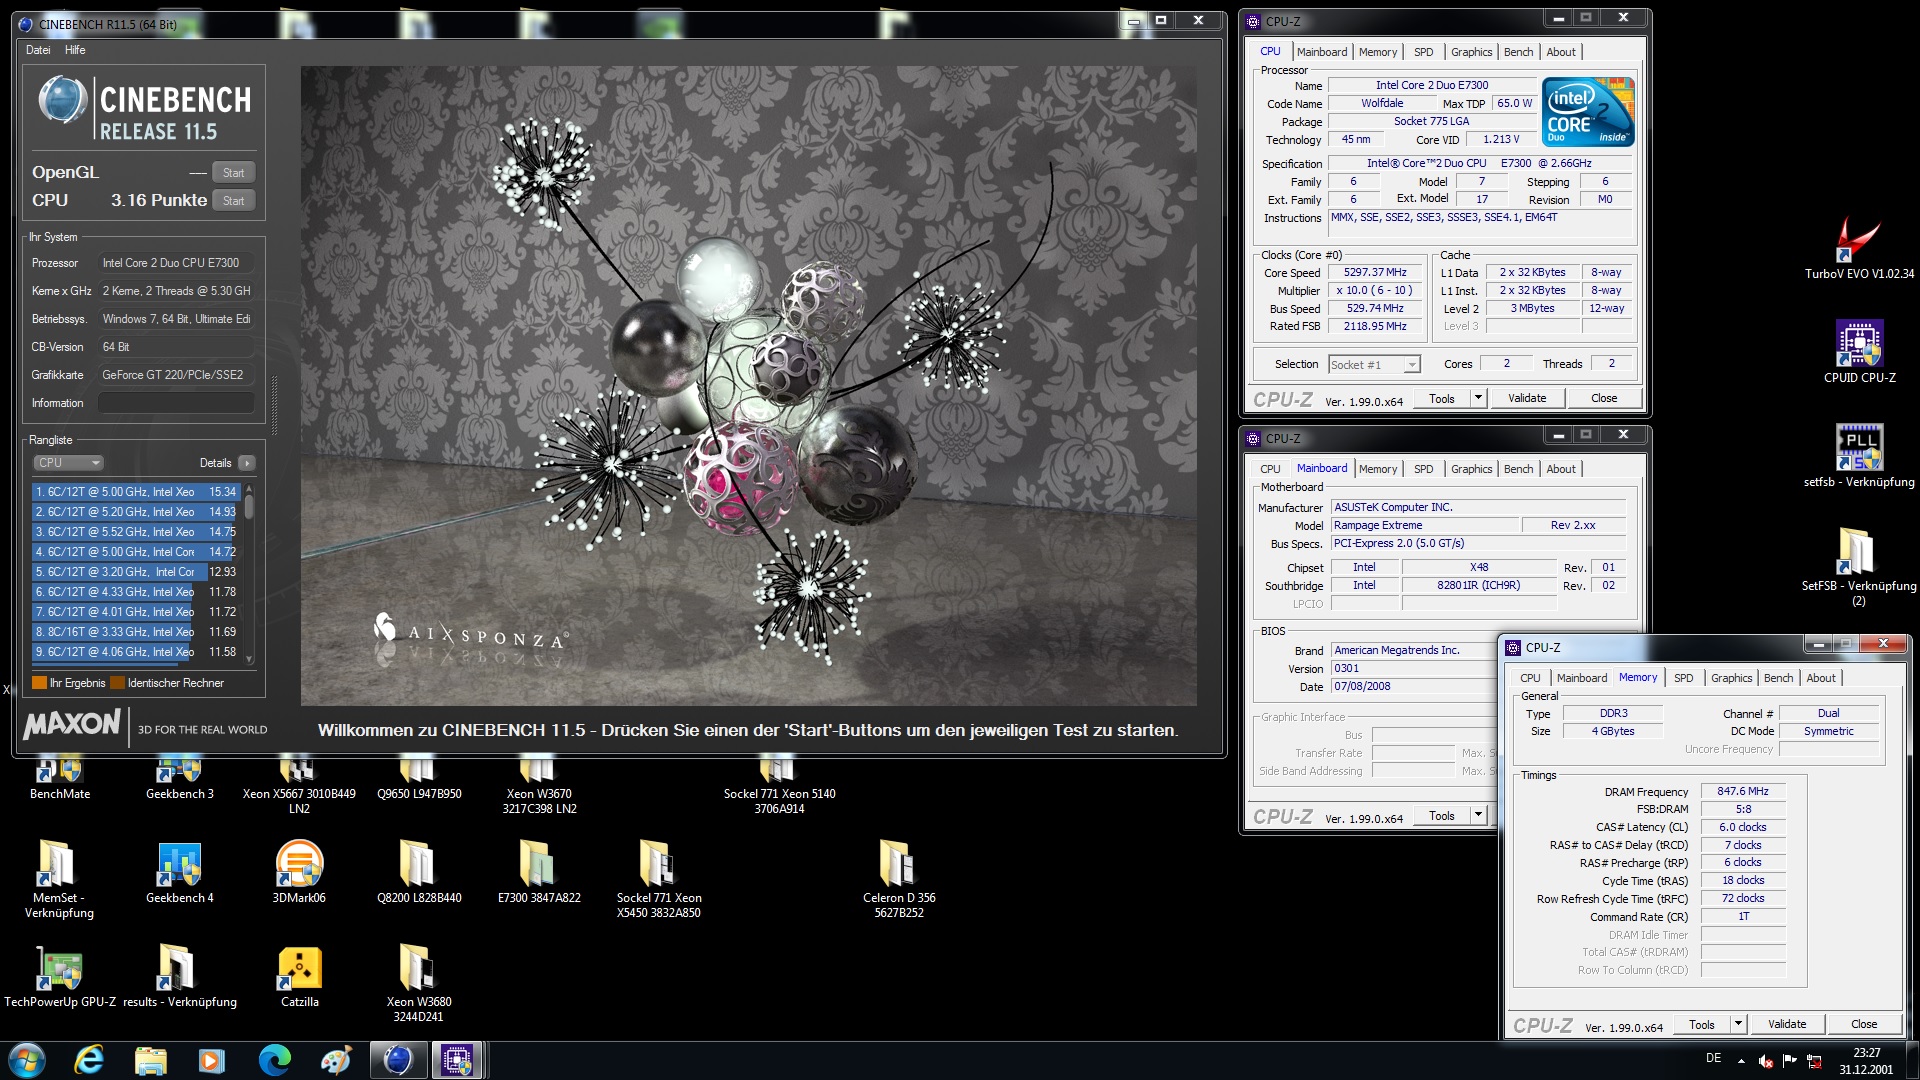Open Microsoft Edge from taskbar
The width and height of the screenshot is (1920, 1080).
(274, 1060)
